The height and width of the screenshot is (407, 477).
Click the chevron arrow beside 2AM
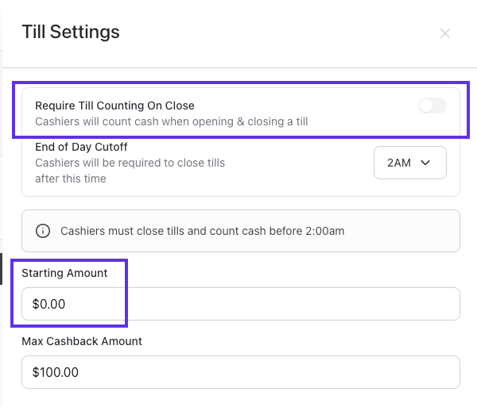coord(425,163)
